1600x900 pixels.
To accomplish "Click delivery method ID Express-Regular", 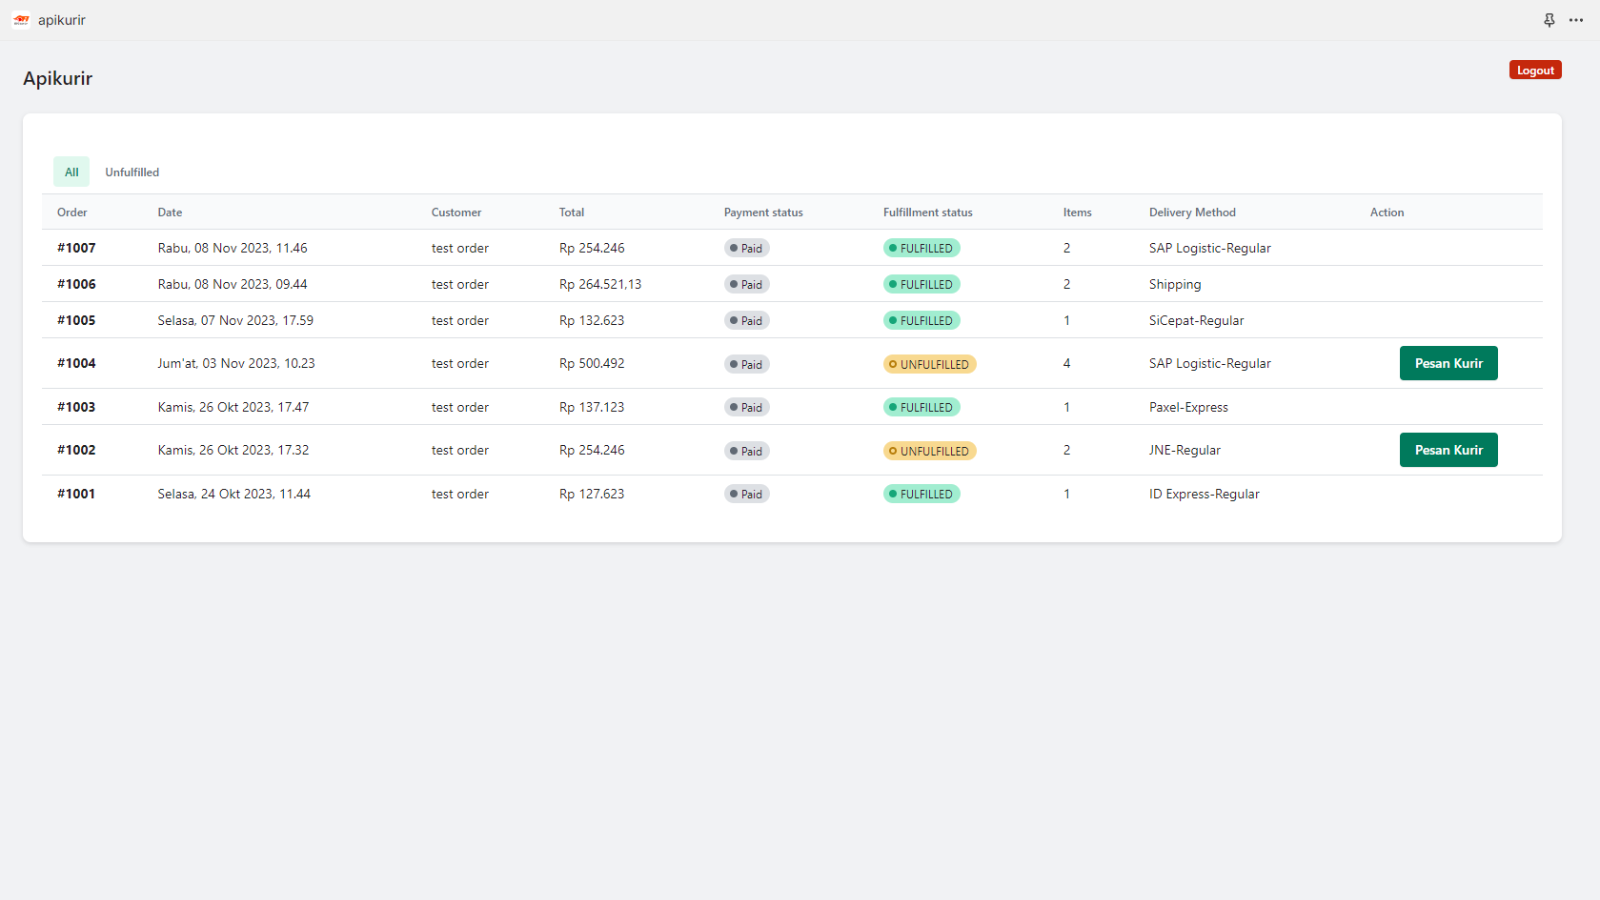I will coord(1204,494).
